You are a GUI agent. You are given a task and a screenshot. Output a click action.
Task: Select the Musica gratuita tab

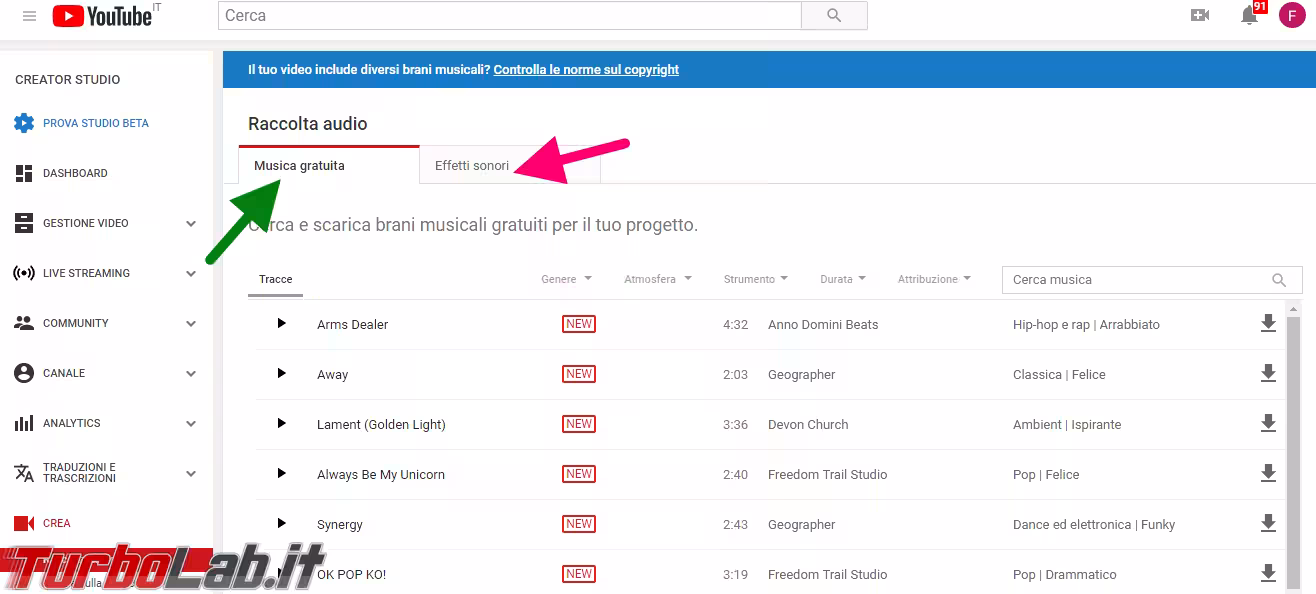tap(299, 166)
